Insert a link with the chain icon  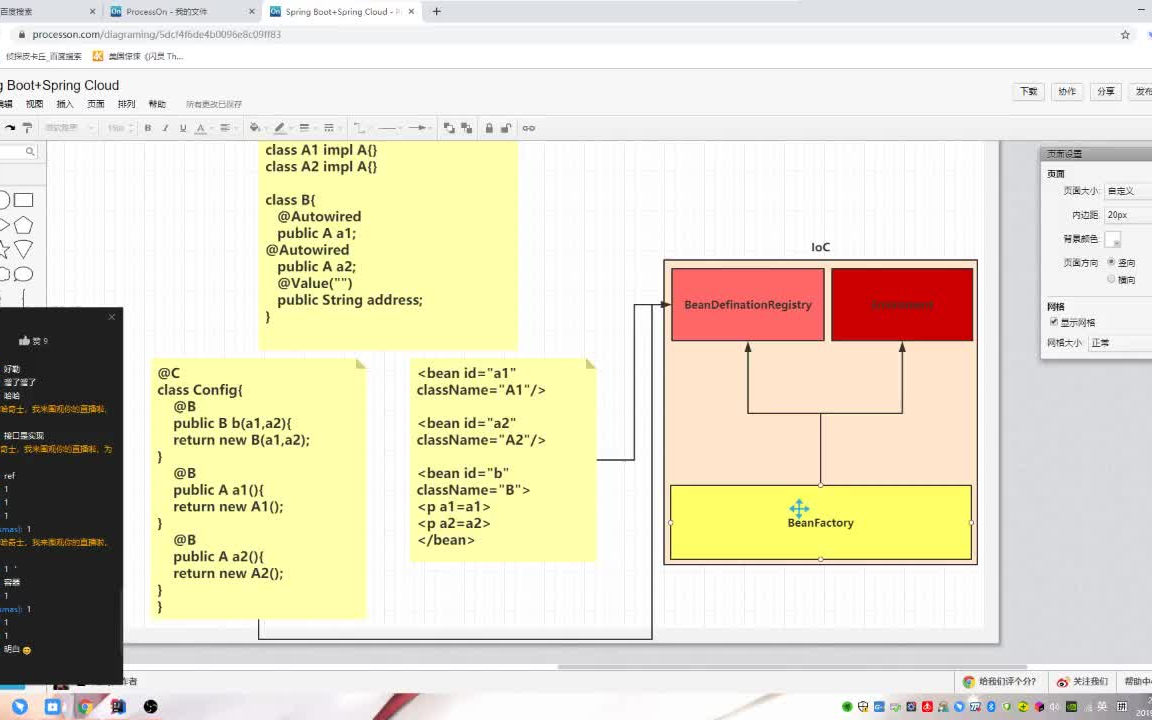[x=529, y=128]
